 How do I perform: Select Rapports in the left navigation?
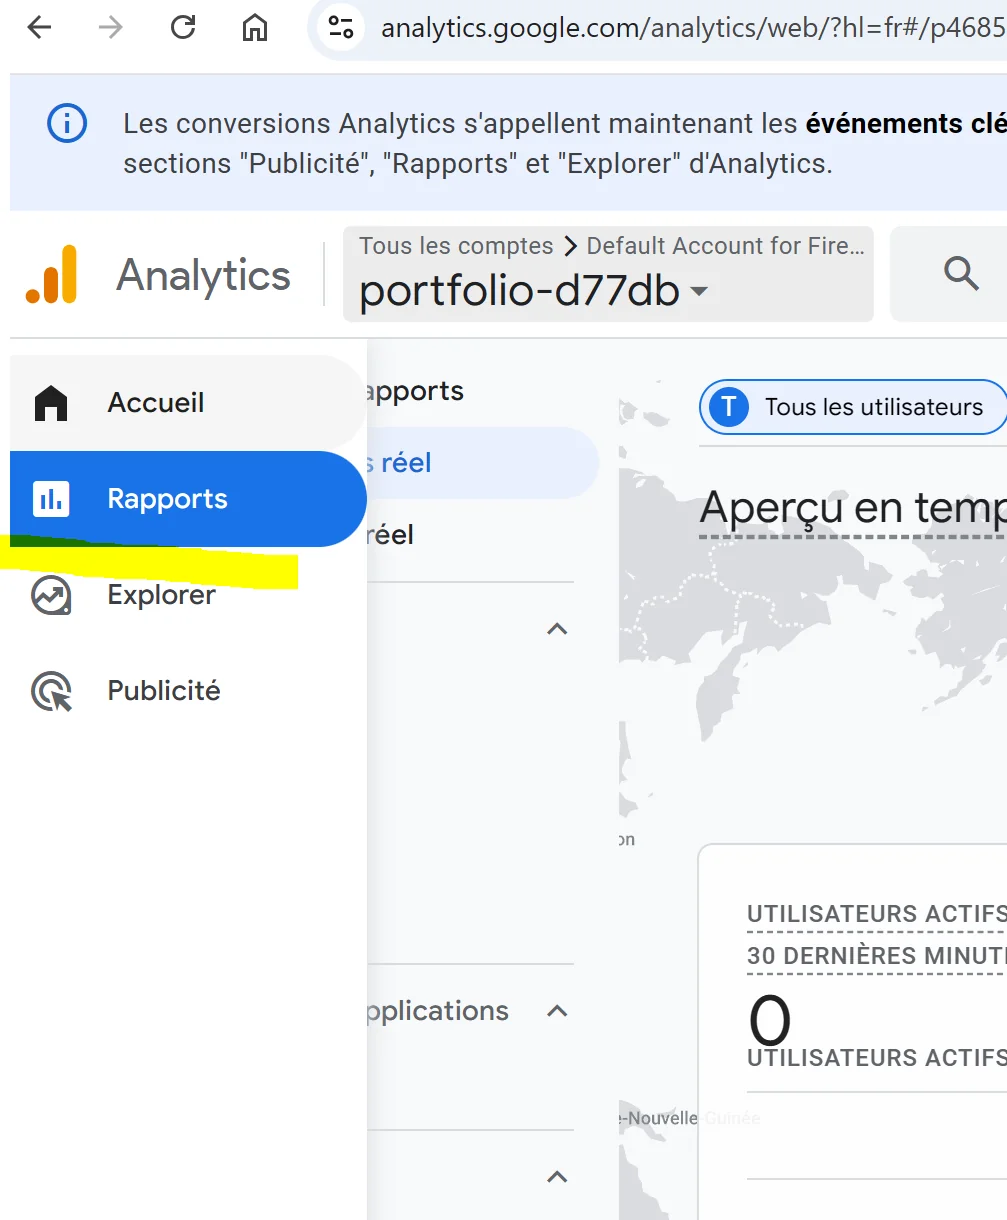(x=188, y=499)
